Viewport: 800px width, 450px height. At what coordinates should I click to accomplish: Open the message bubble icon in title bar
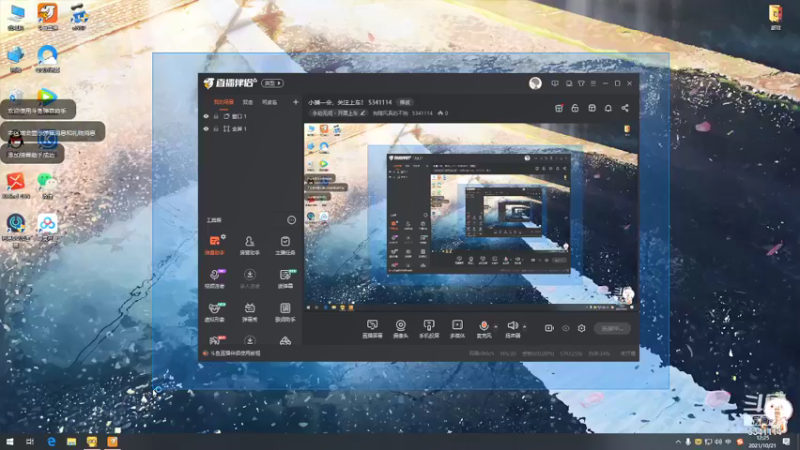[x=555, y=83]
